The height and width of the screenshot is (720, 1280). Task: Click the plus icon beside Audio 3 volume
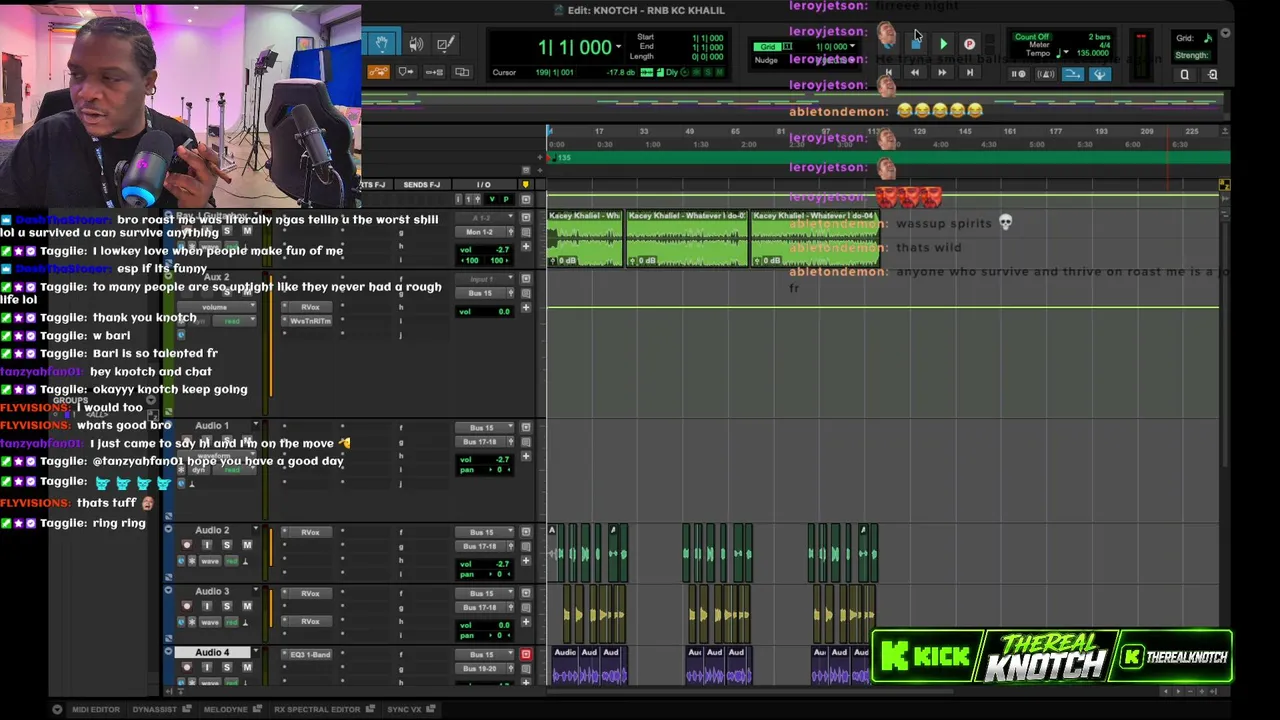[x=526, y=622]
